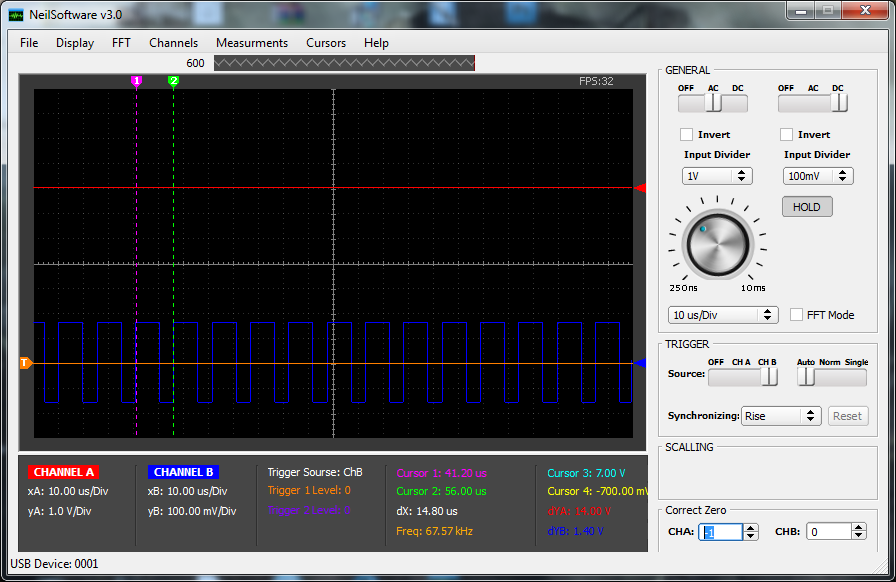This screenshot has height=582, width=896.
Task: Click the NeilSoftware app icon in title bar
Action: [16, 15]
